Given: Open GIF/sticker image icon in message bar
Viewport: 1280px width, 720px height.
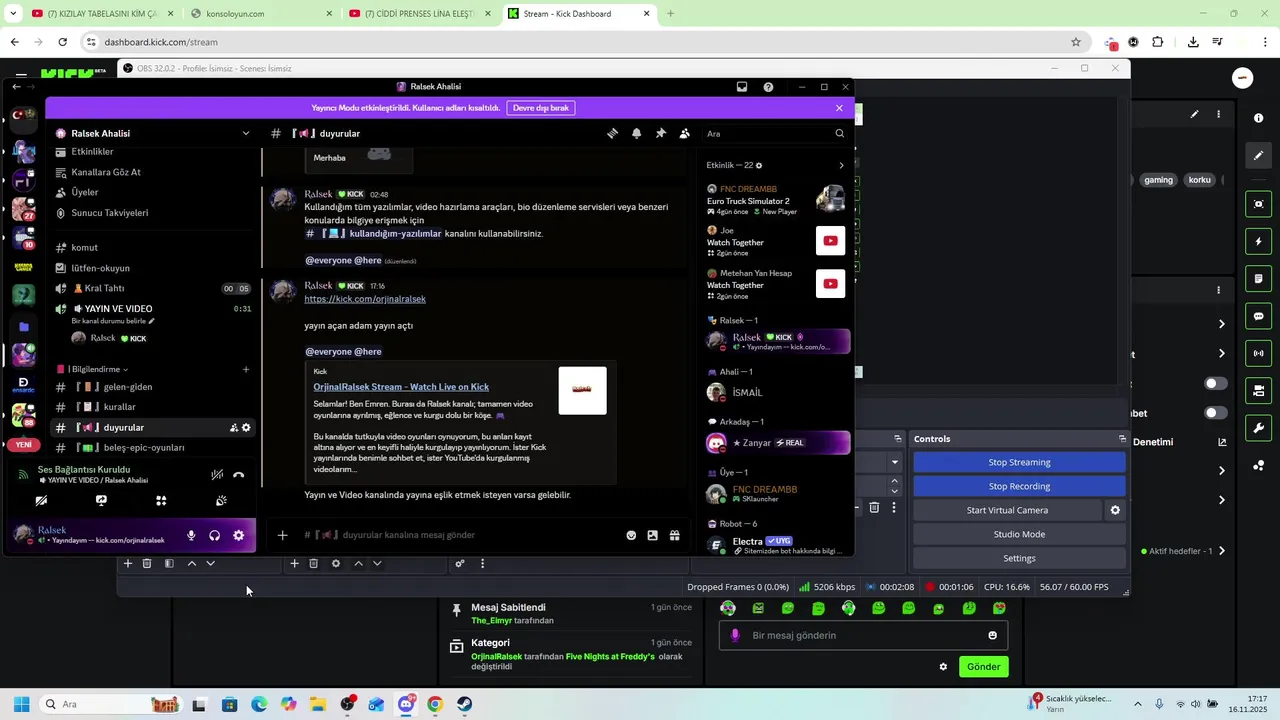Looking at the screenshot, I should tap(652, 535).
